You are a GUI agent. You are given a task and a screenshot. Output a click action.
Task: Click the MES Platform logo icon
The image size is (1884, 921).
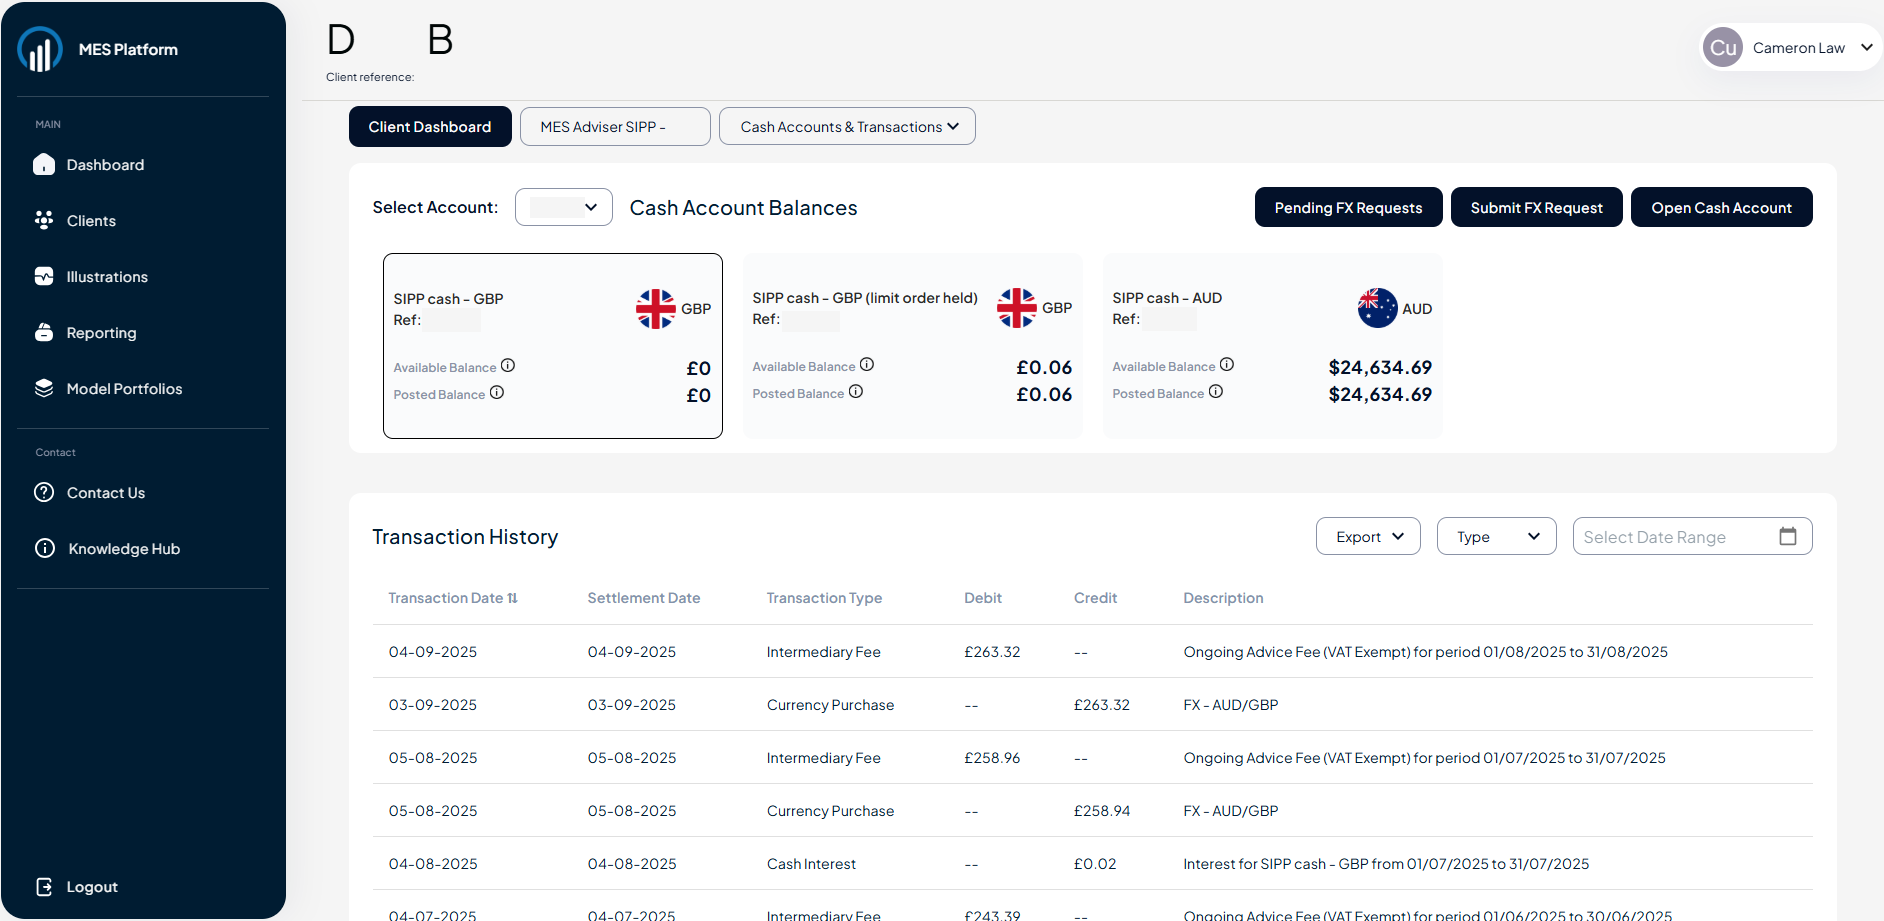[40, 49]
